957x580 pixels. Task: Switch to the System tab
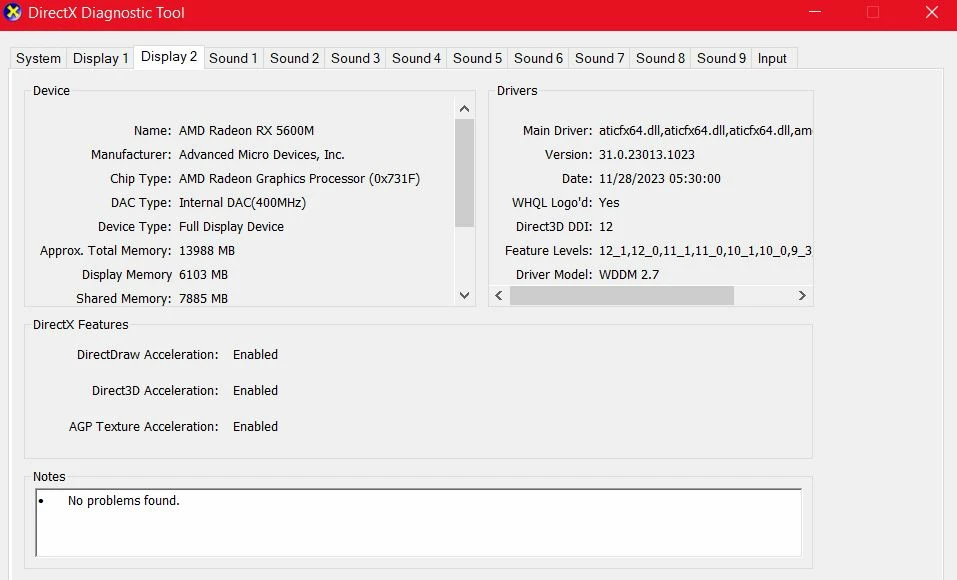pos(38,59)
